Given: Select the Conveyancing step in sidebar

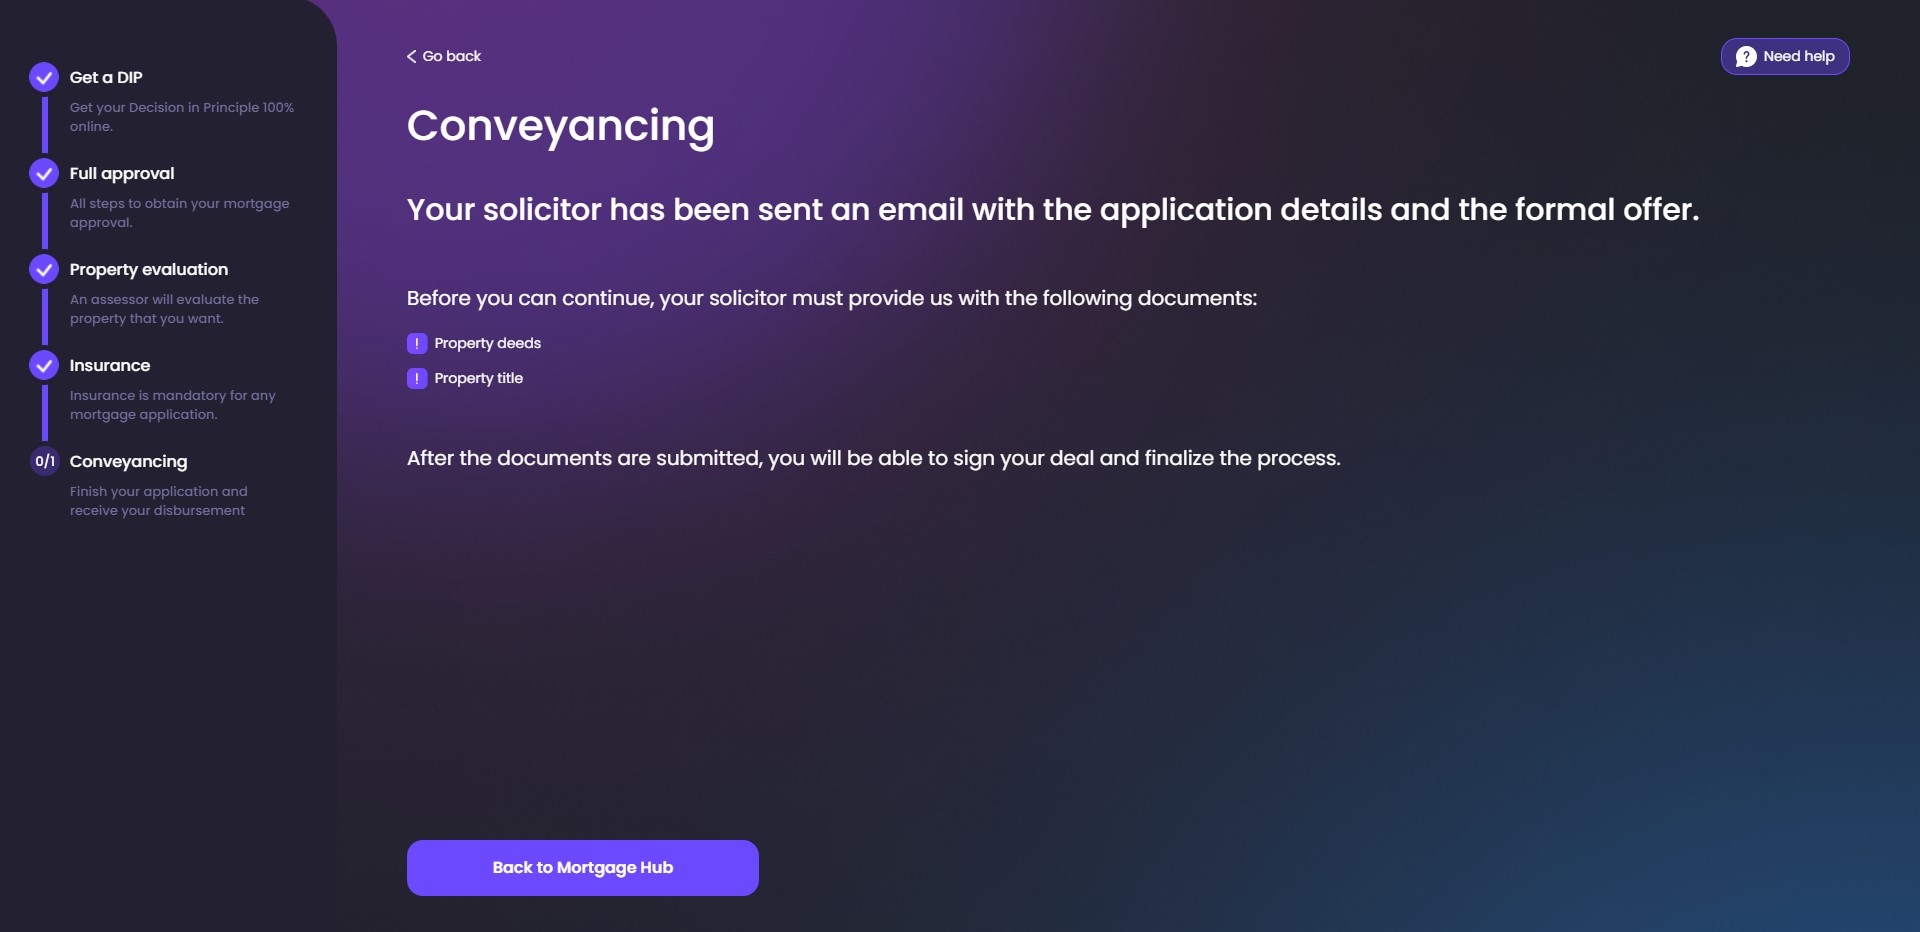Looking at the screenshot, I should [128, 461].
